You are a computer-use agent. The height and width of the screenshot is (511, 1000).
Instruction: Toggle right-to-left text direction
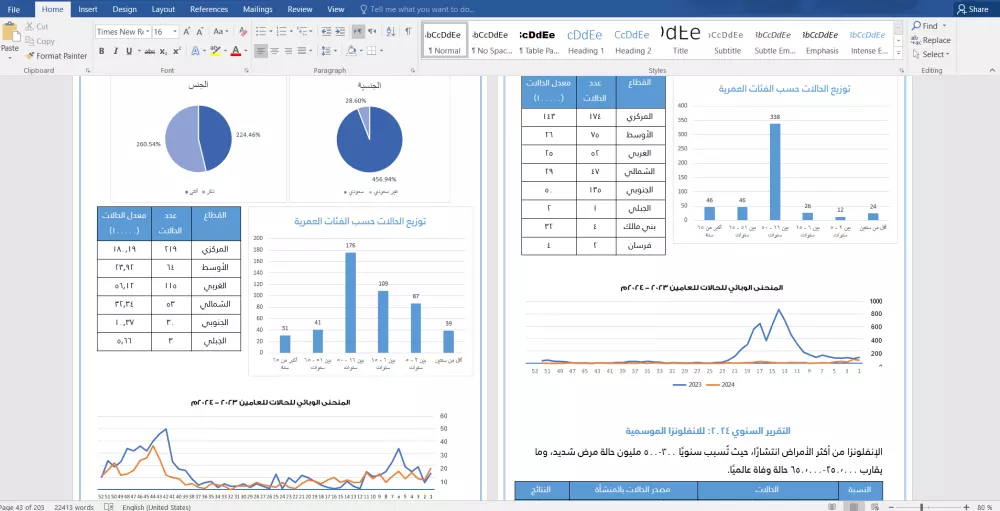pos(372,31)
